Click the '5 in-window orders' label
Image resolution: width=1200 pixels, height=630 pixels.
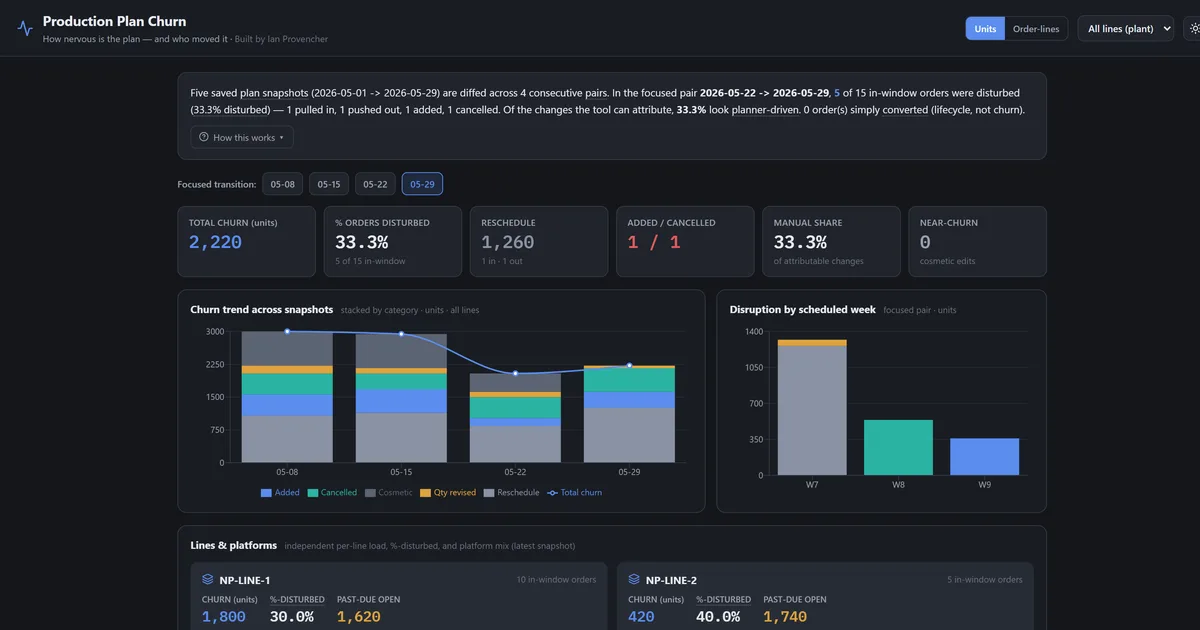click(x=985, y=579)
